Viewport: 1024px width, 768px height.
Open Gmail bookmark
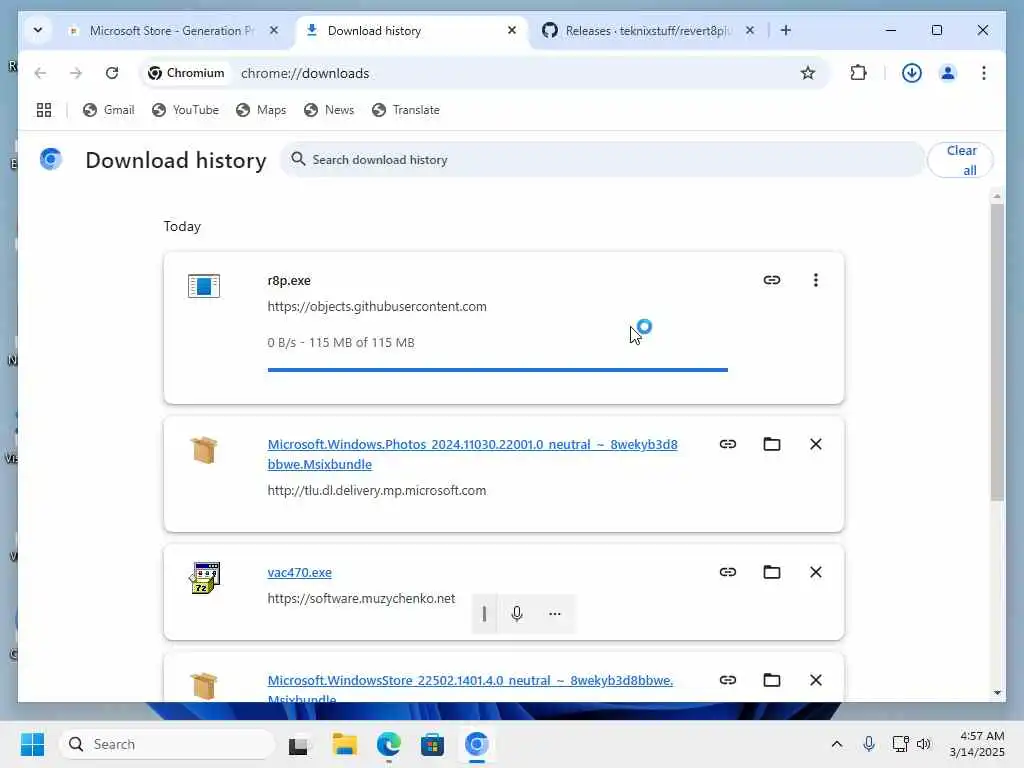(x=109, y=110)
